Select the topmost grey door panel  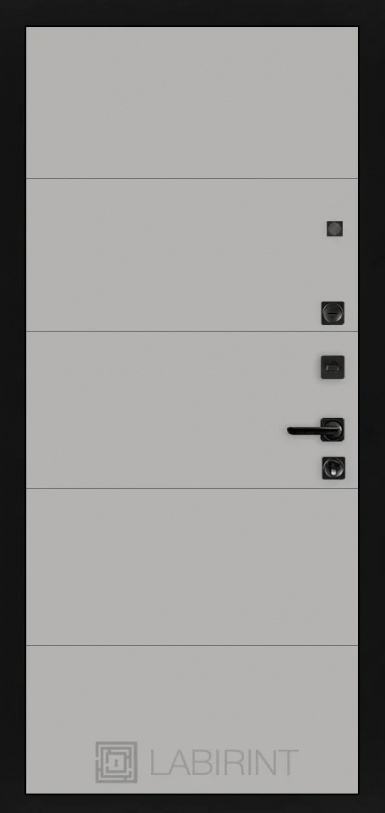point(192,103)
